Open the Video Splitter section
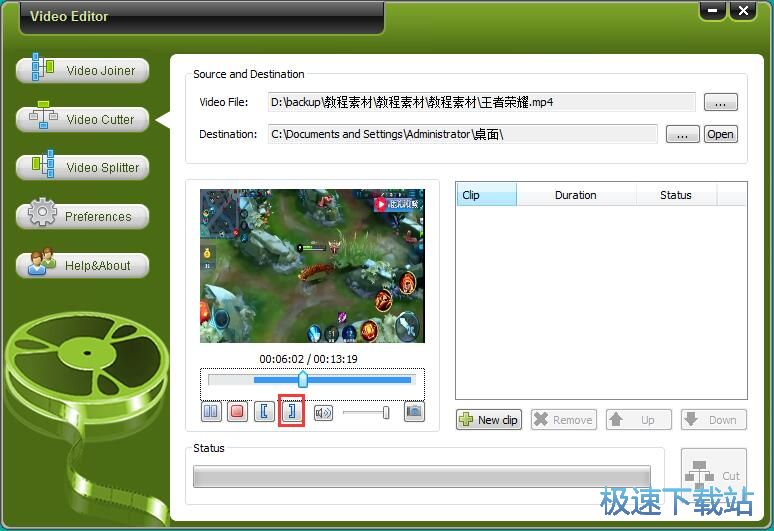This screenshot has width=774, height=531. point(82,167)
